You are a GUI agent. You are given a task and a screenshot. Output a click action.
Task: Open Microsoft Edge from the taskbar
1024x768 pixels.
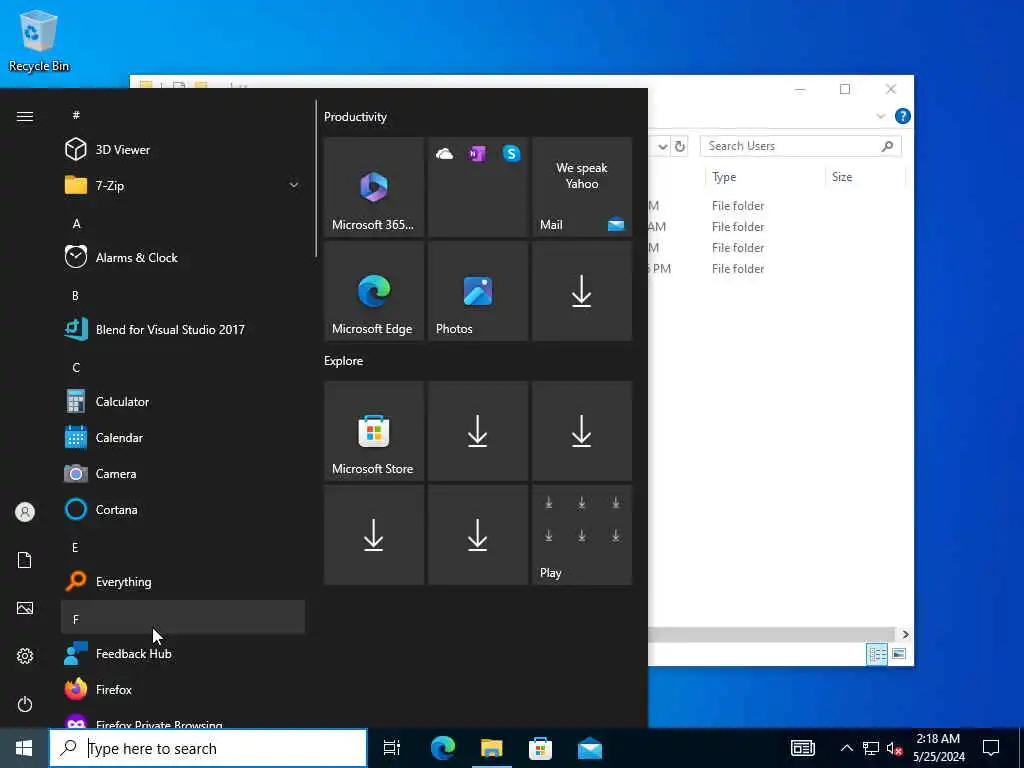pyautogui.click(x=443, y=748)
